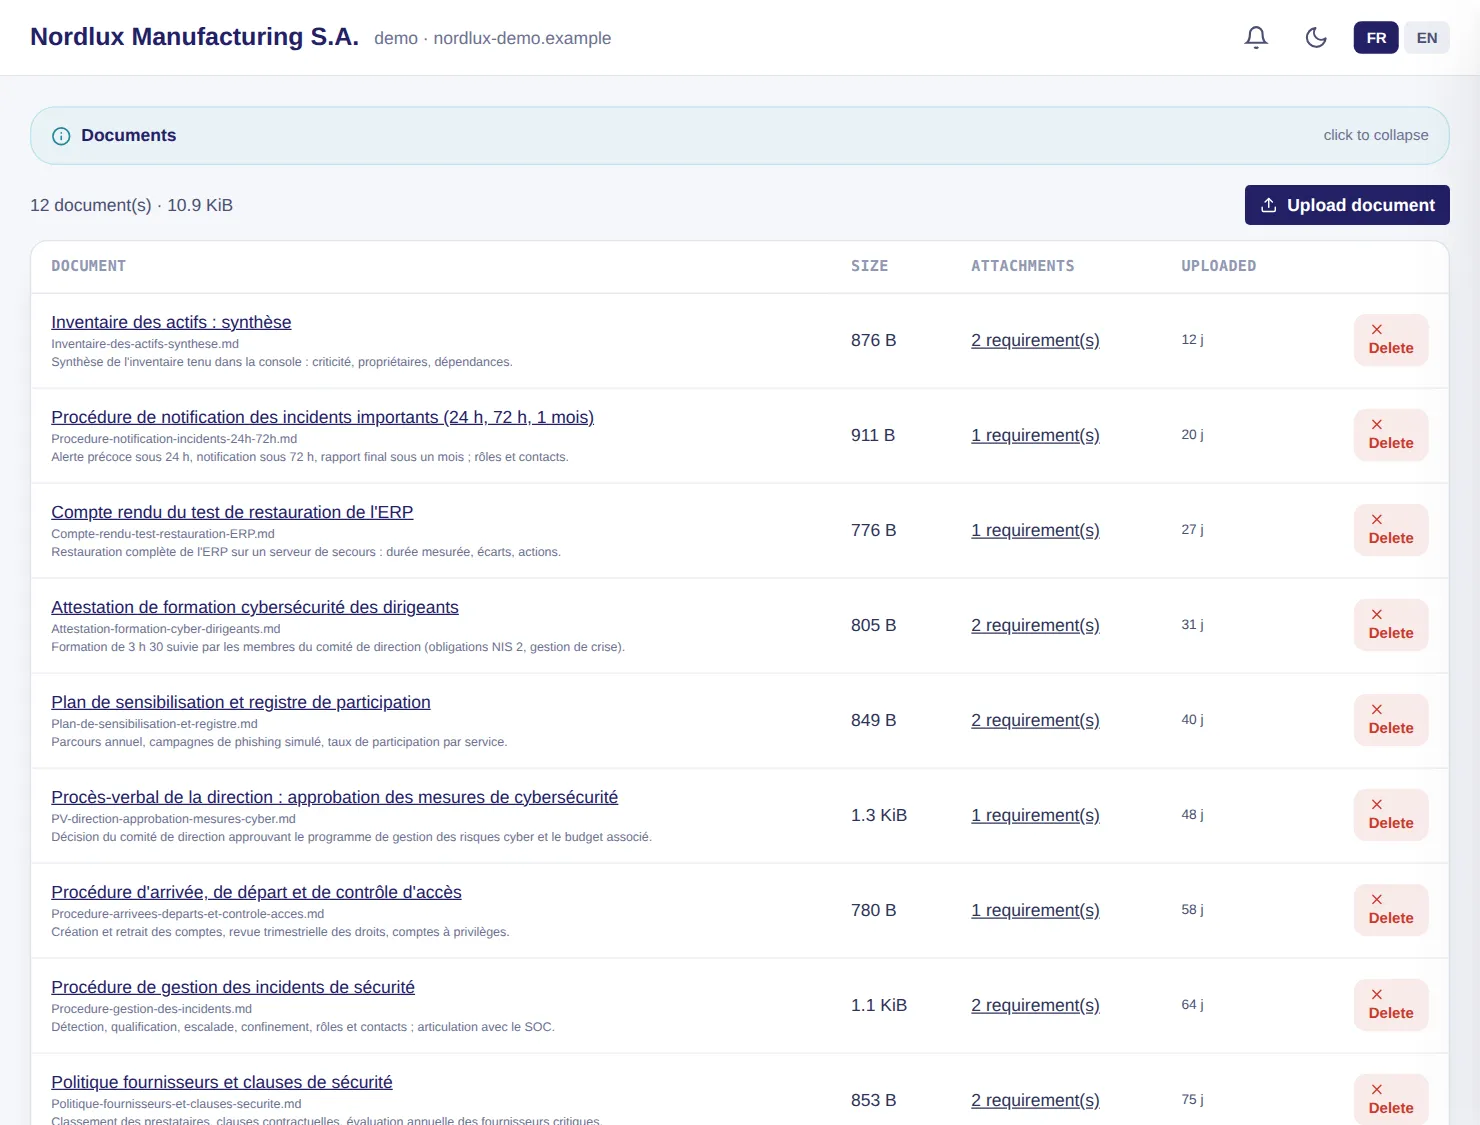The width and height of the screenshot is (1480, 1125).
Task: View the 1 requirement for the 911 B document
Action: [x=1035, y=435]
